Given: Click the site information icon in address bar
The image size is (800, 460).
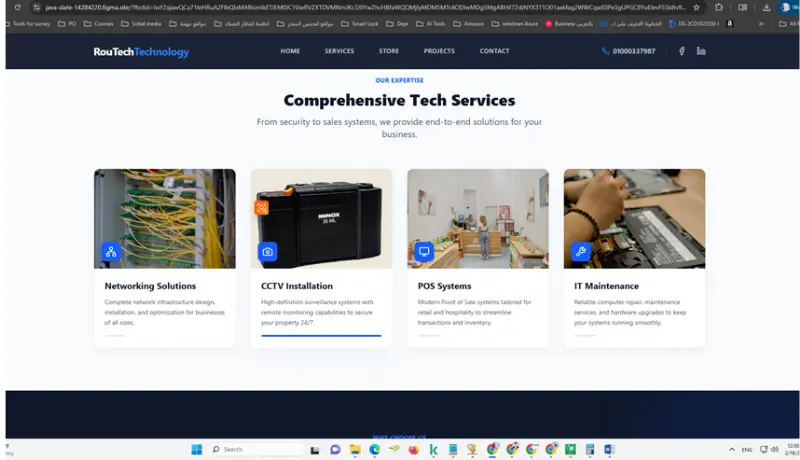Looking at the screenshot, I should [x=36, y=8].
